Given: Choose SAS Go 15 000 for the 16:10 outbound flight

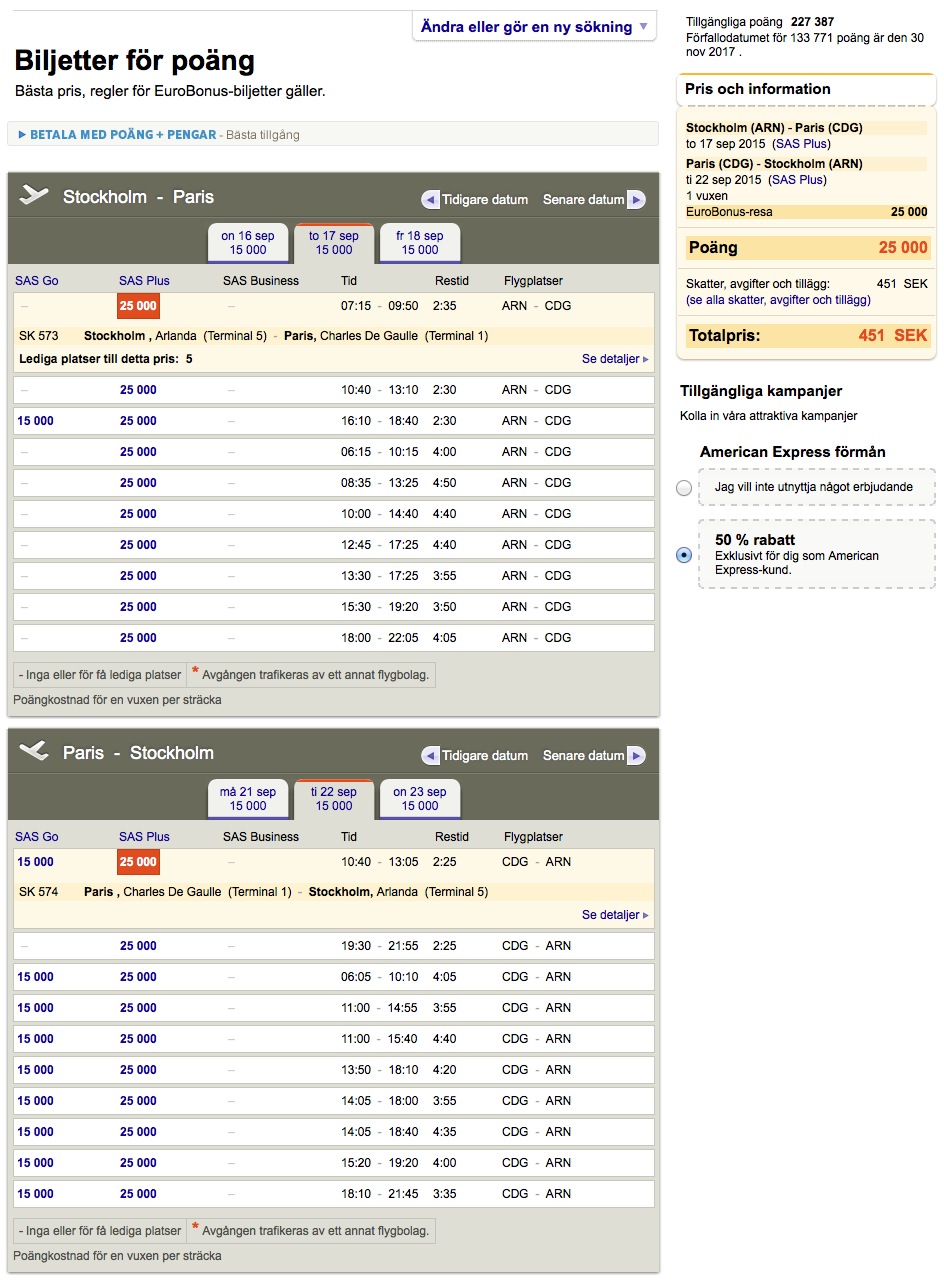Looking at the screenshot, I should (x=35, y=421).
